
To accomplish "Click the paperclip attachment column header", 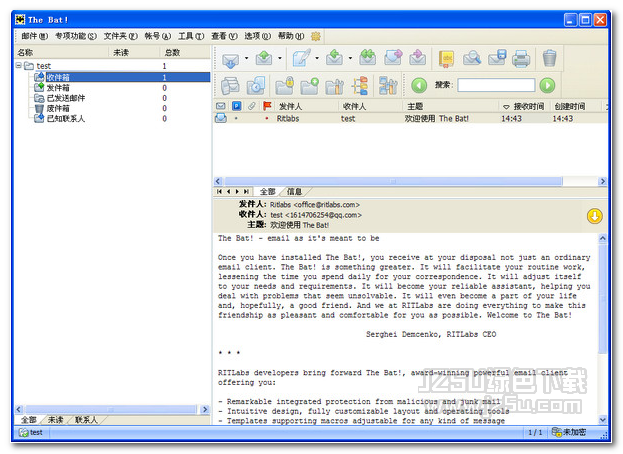I will [252, 106].
